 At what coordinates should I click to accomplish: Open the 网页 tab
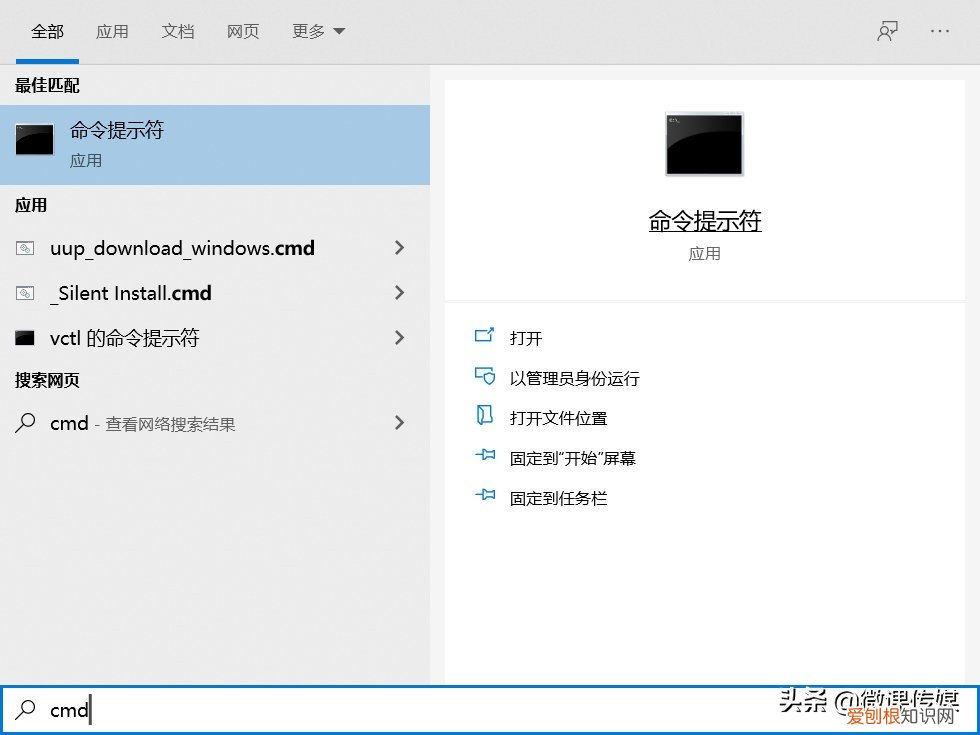(x=243, y=31)
